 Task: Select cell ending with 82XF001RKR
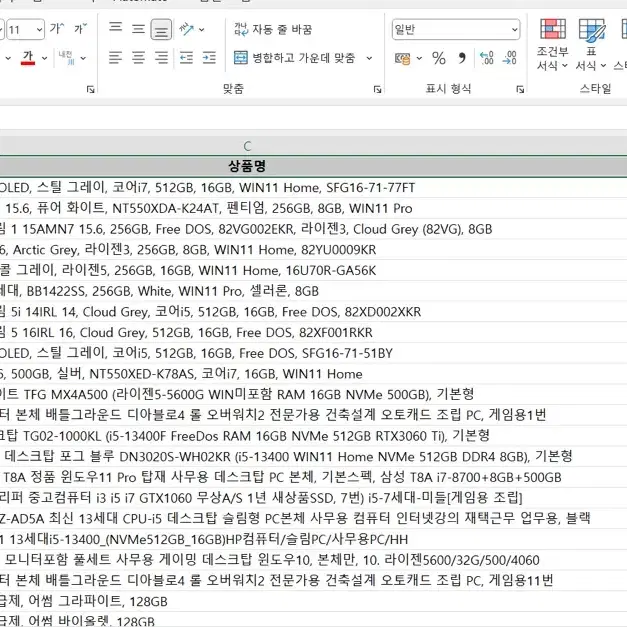click(x=314, y=333)
